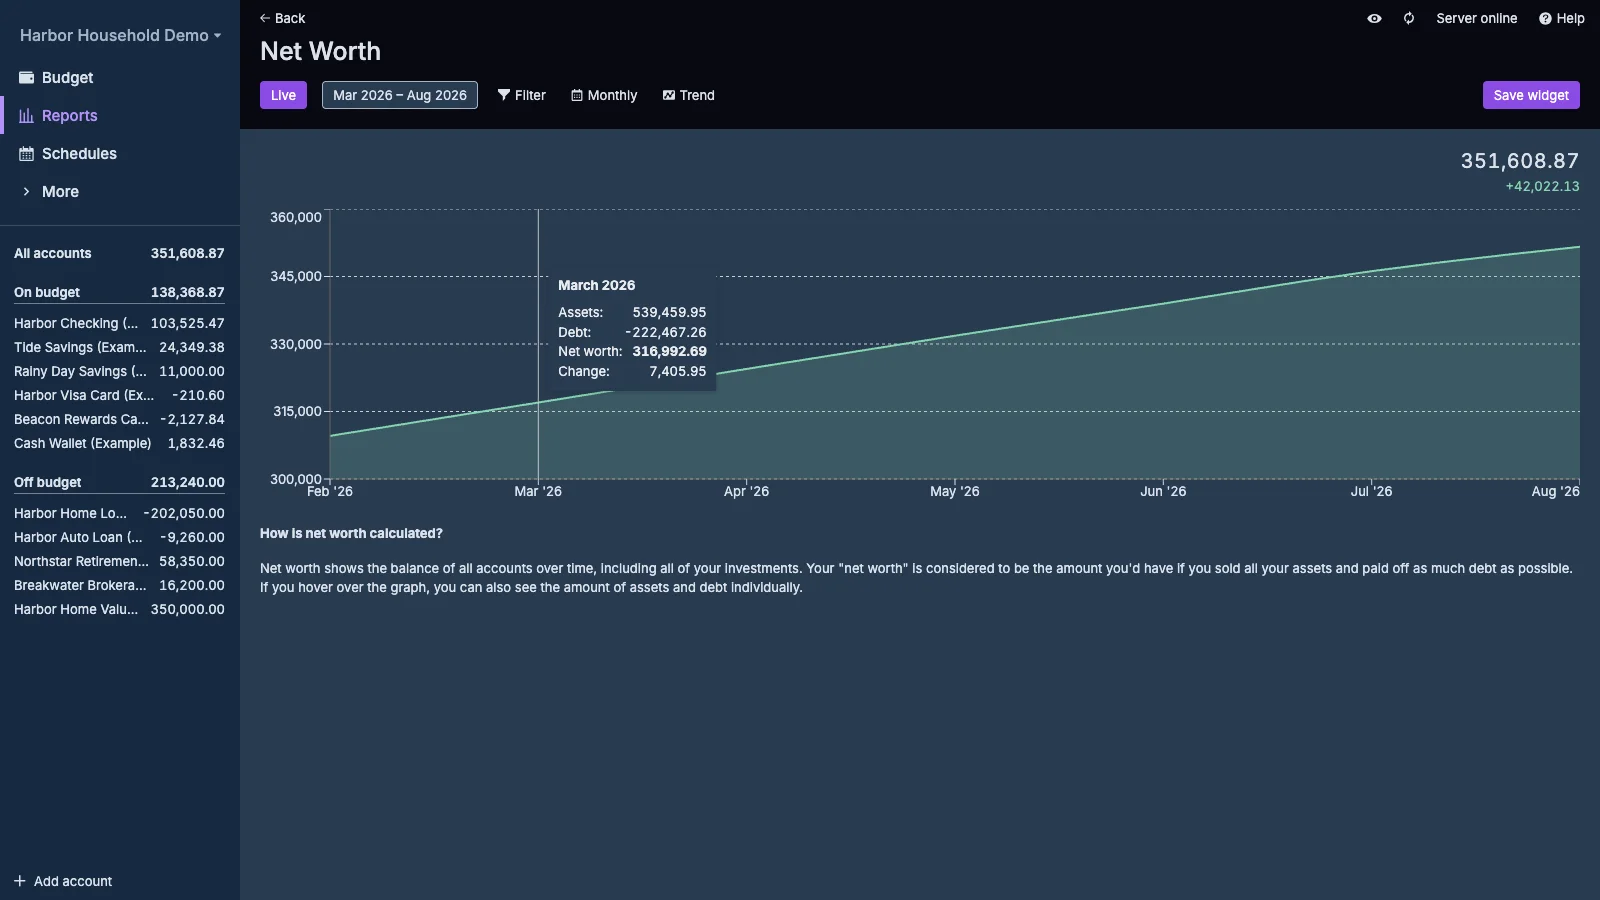Click the Apr '26 axis label
The width and height of the screenshot is (1600, 900).
(x=747, y=491)
